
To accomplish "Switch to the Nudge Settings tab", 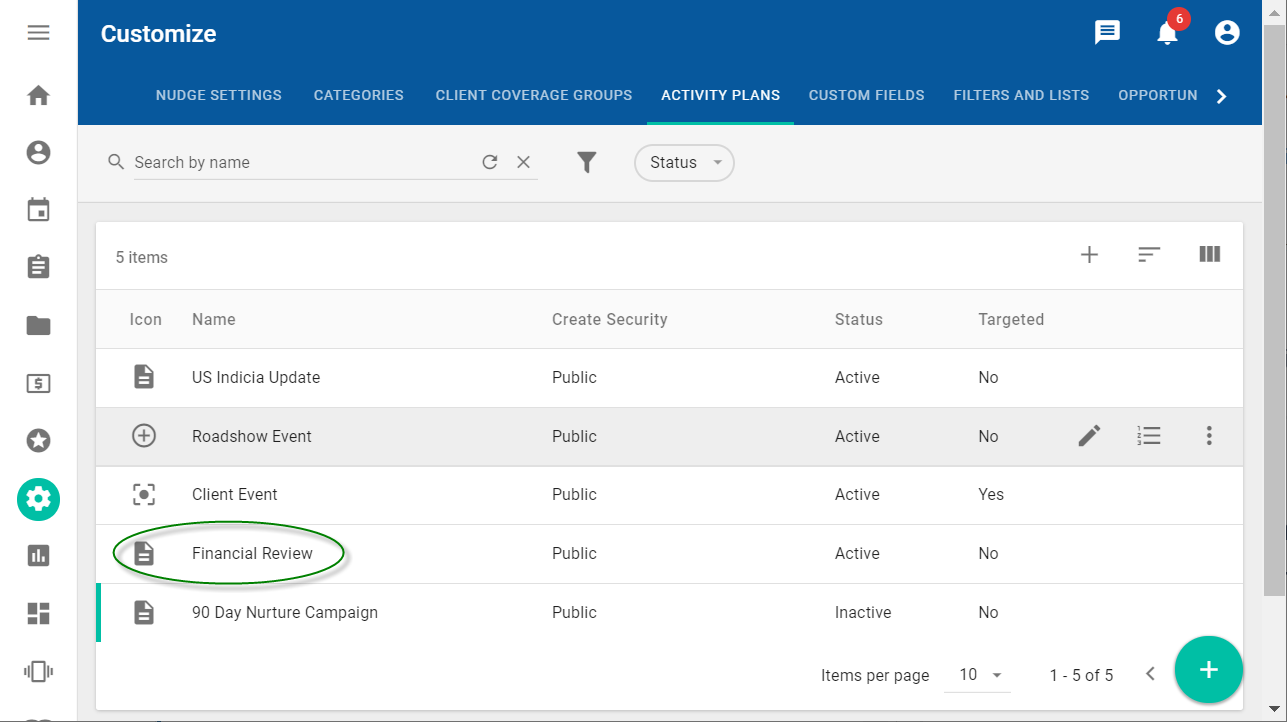I will pos(218,95).
